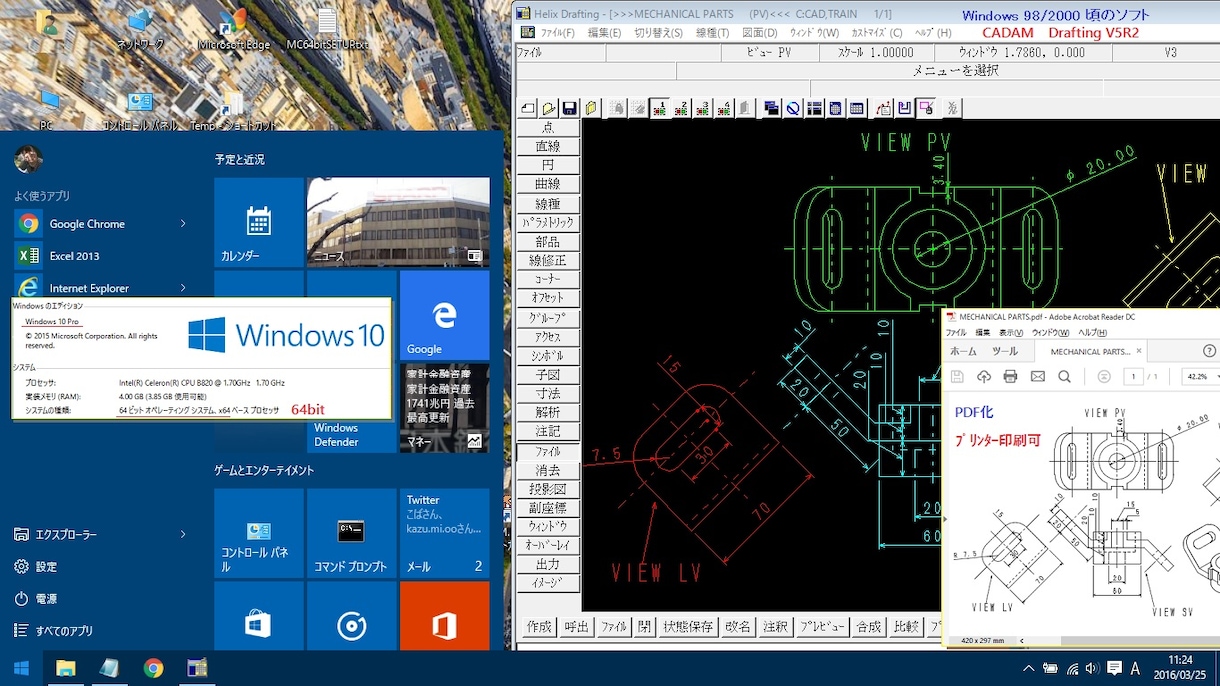The image size is (1220, 686).
Task: Click the 呼出 button at bottom of Helix
Action: pos(577,627)
